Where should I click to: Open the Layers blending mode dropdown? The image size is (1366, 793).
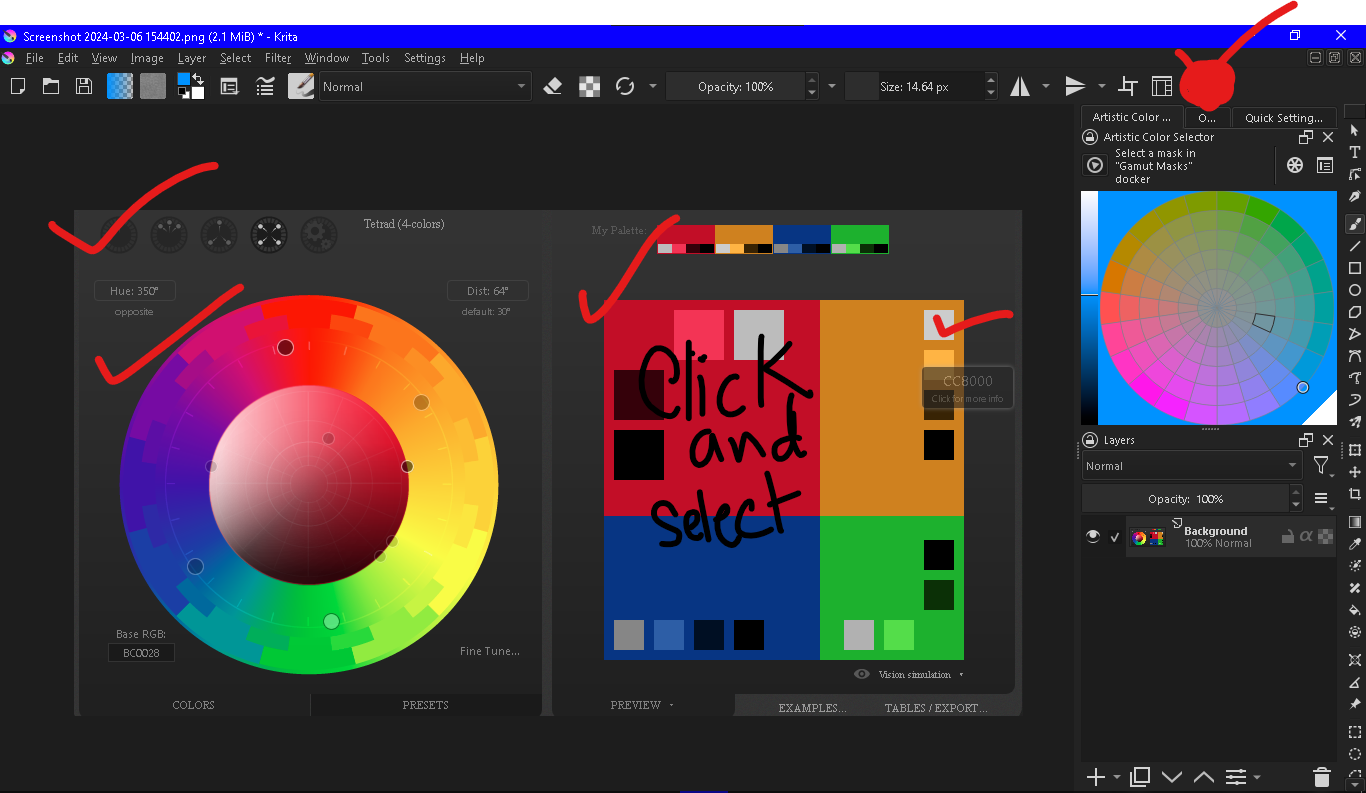[1191, 466]
